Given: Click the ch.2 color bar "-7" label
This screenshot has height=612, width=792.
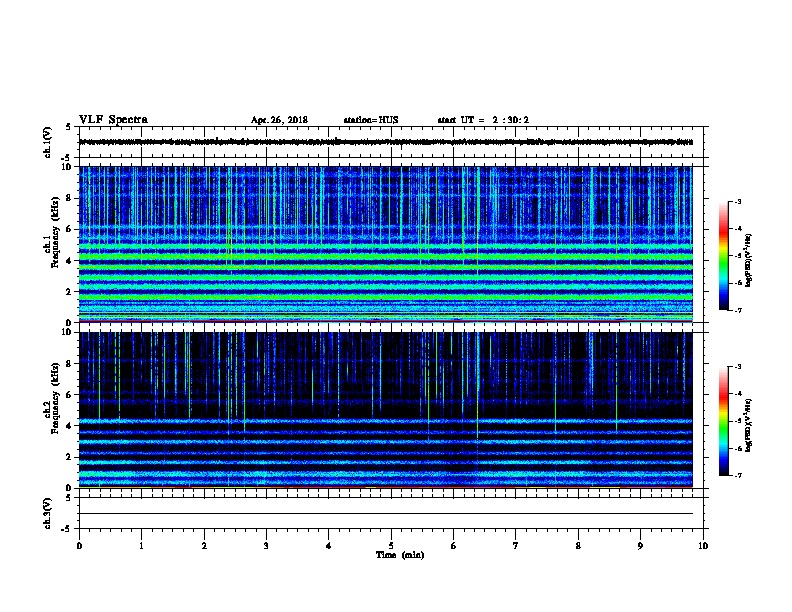Looking at the screenshot, I should click(x=738, y=475).
